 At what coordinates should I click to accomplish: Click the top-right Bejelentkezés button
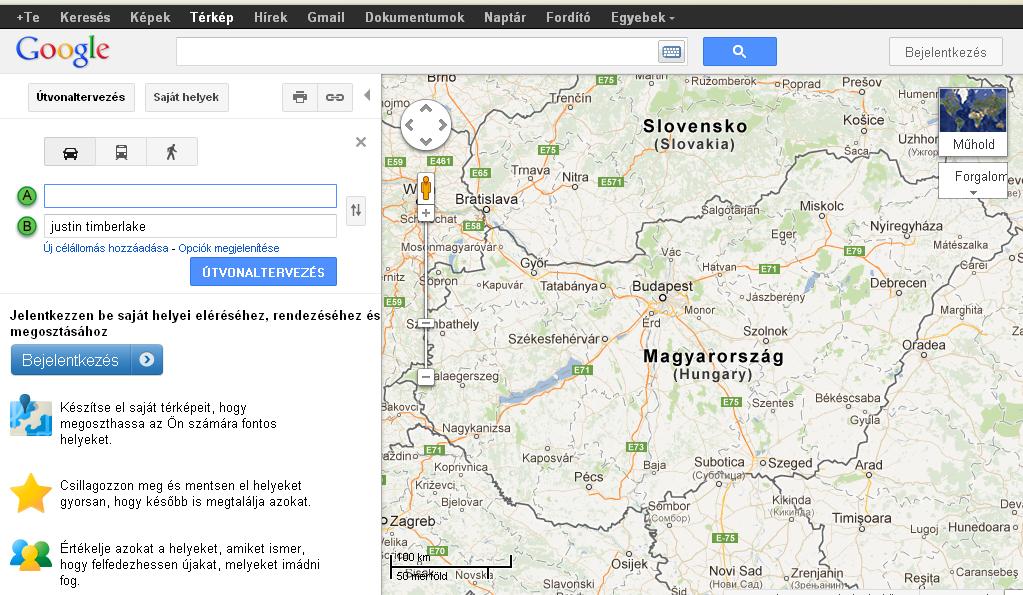pyautogui.click(x=945, y=52)
